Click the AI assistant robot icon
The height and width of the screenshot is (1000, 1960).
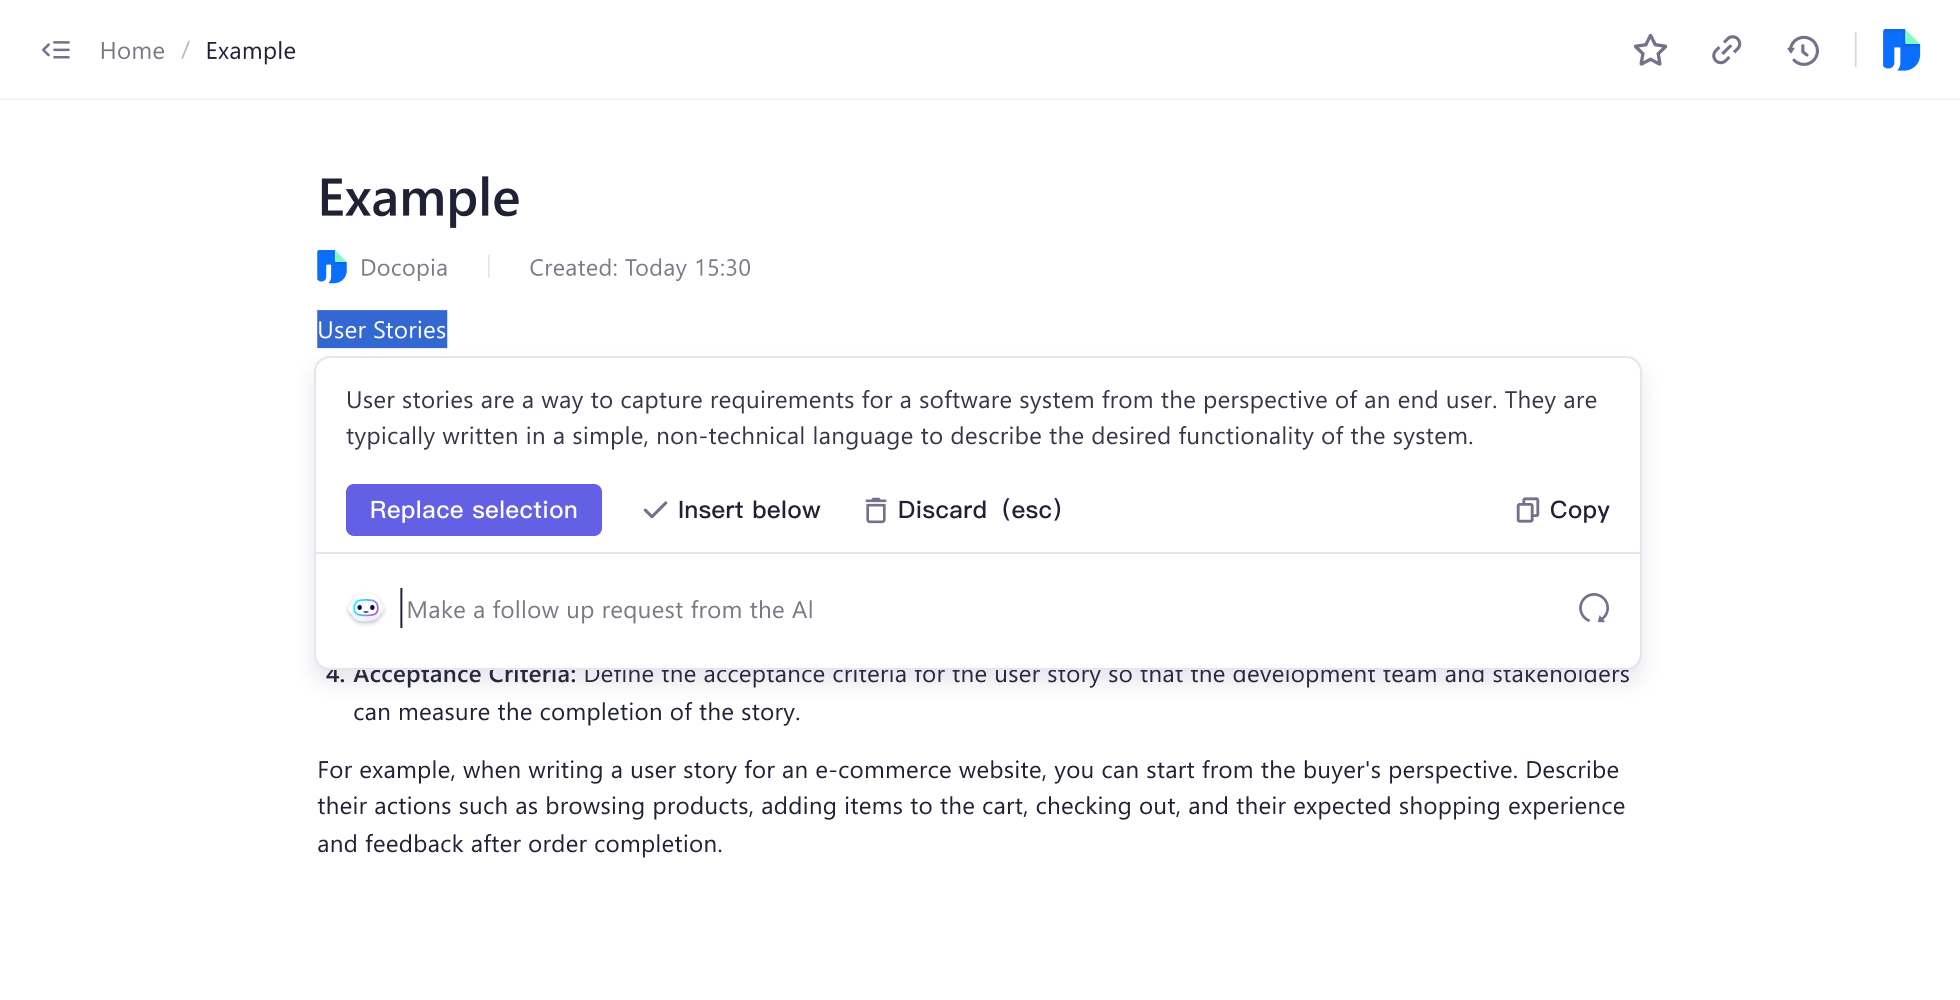pos(366,609)
